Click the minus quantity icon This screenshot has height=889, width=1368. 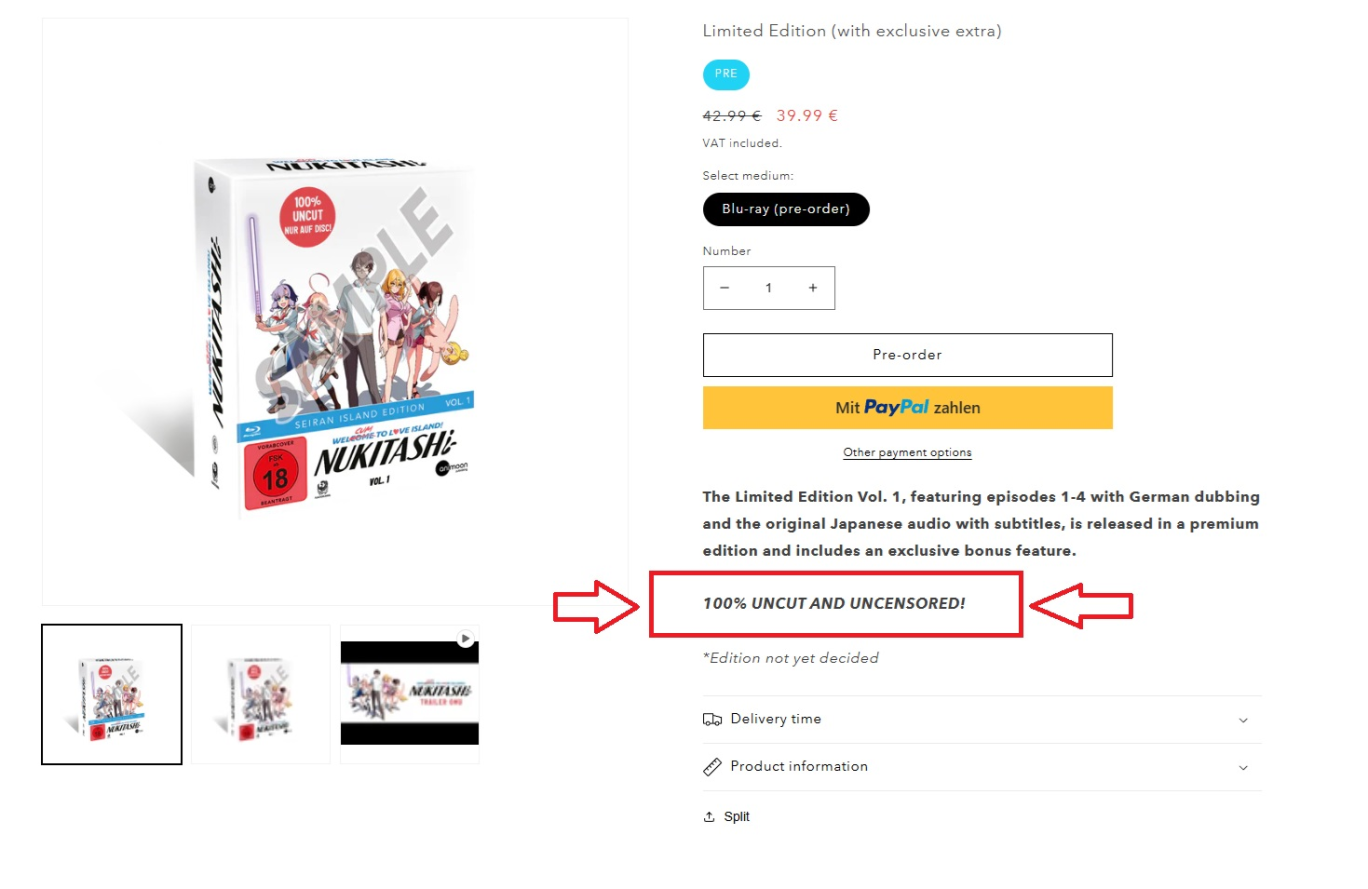pyautogui.click(x=724, y=288)
